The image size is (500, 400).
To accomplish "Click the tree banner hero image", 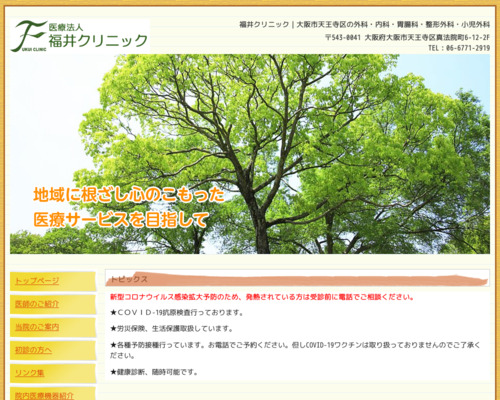I will [x=250, y=154].
